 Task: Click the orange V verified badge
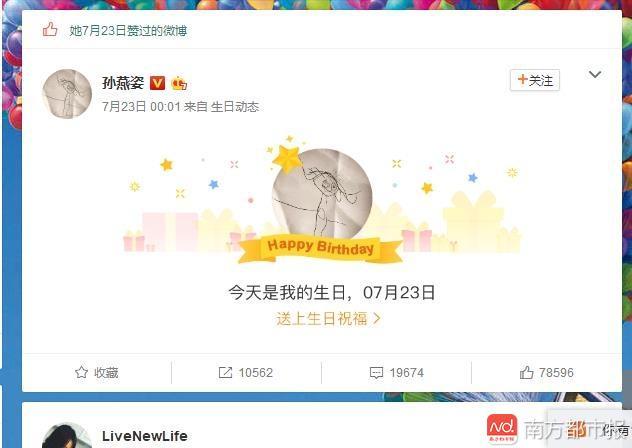[x=157, y=83]
